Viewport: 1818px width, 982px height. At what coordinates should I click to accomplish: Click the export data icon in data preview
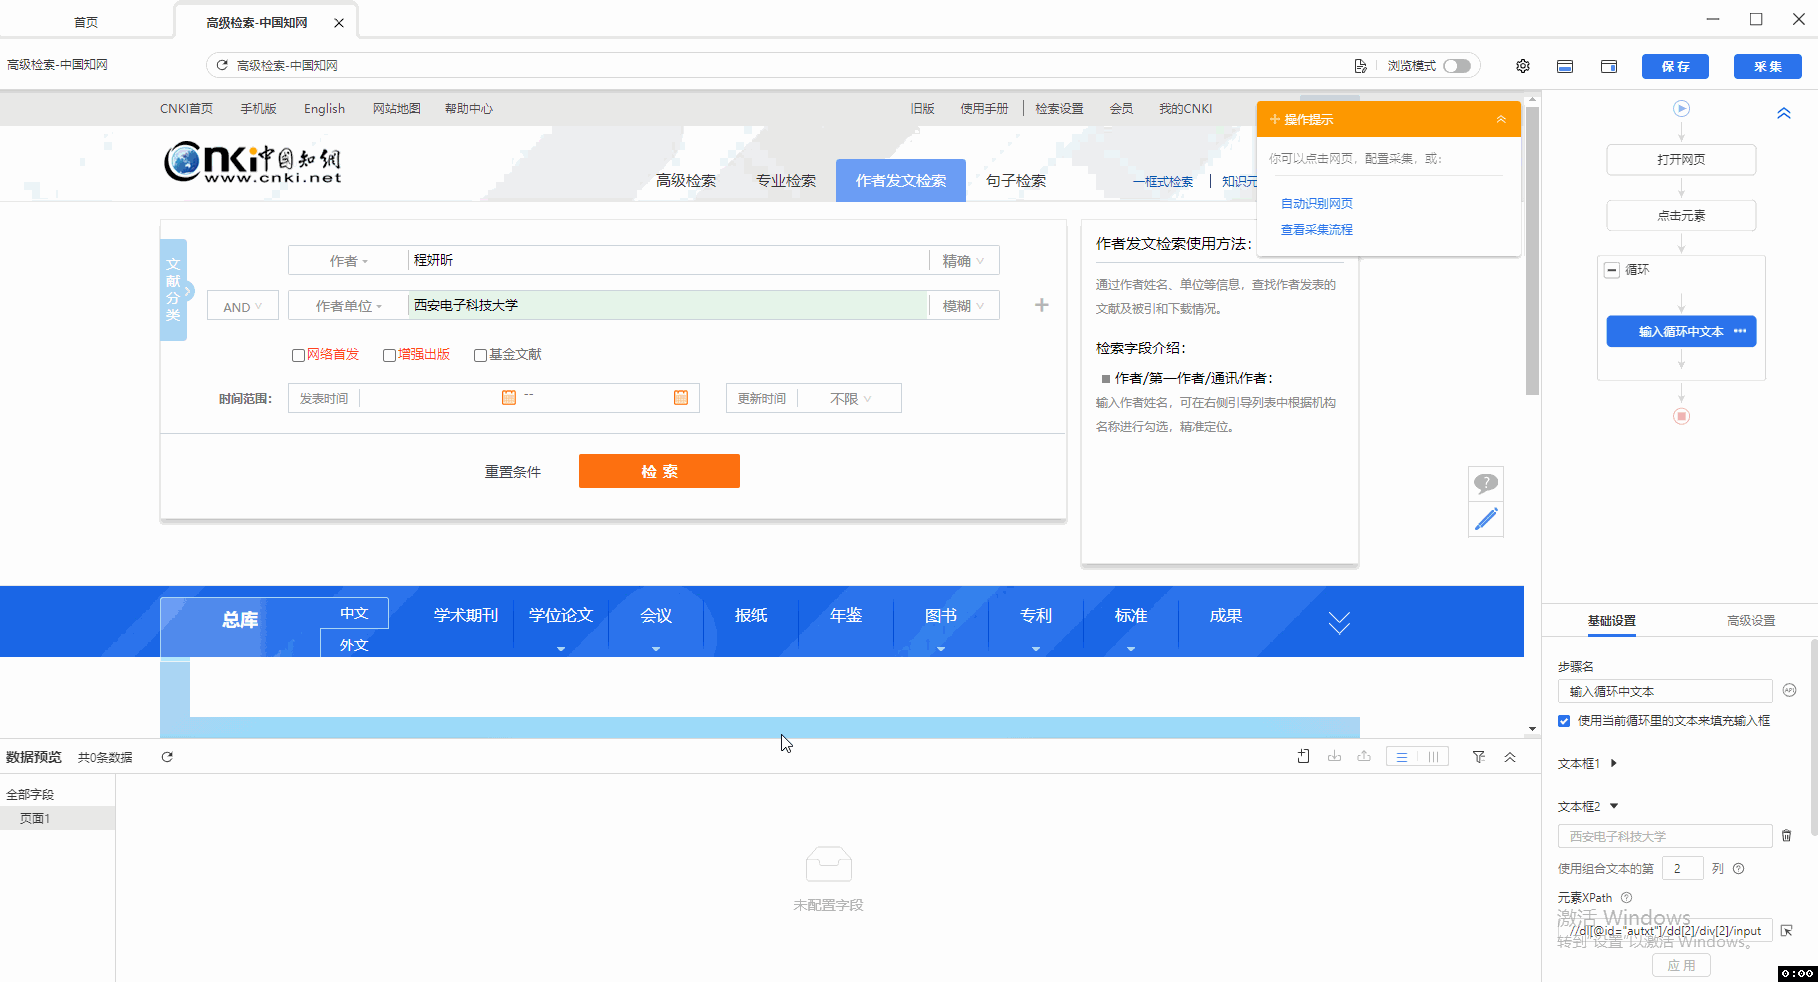pyautogui.click(x=1364, y=757)
